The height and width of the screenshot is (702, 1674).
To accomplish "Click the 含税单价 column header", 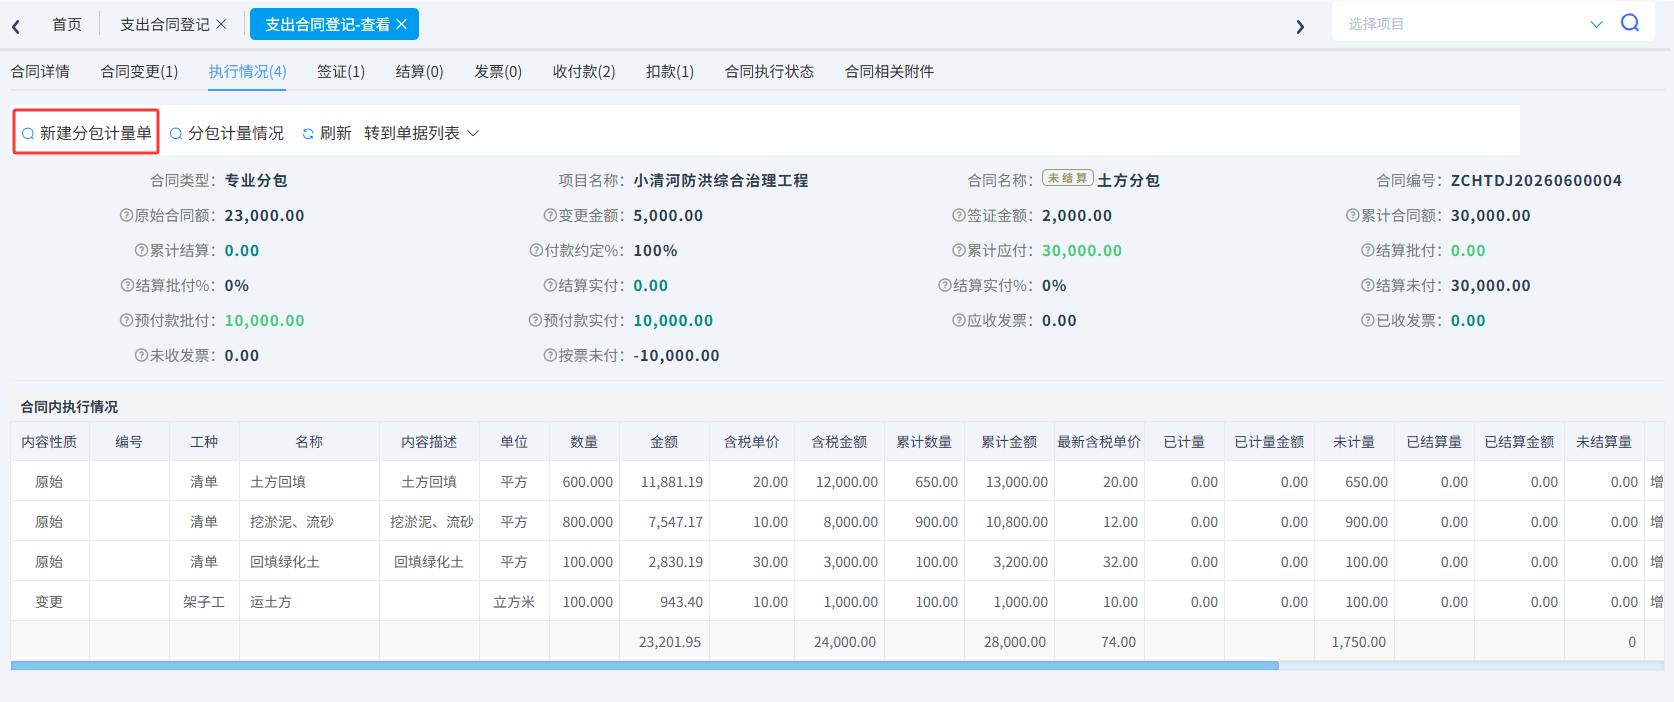I will [752, 441].
